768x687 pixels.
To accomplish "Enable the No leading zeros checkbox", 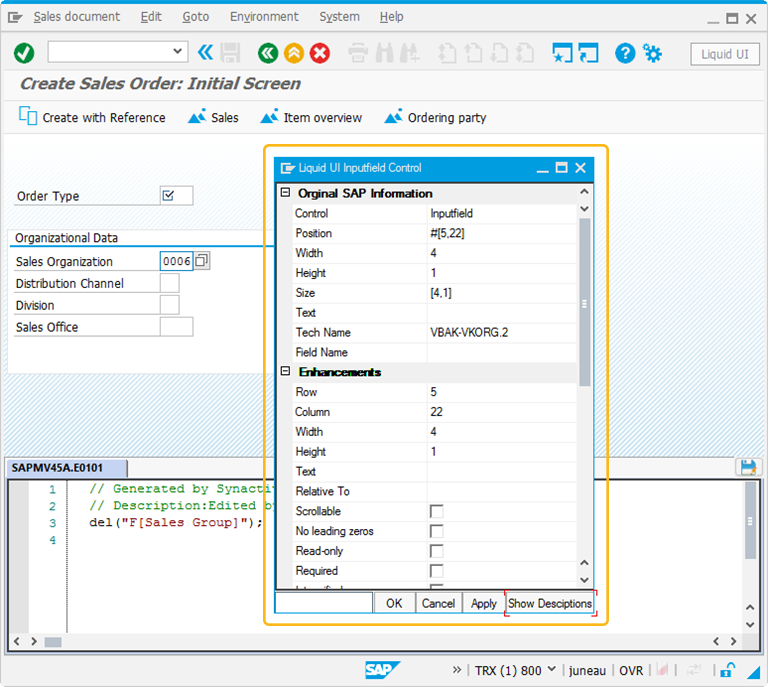I will 436,531.
